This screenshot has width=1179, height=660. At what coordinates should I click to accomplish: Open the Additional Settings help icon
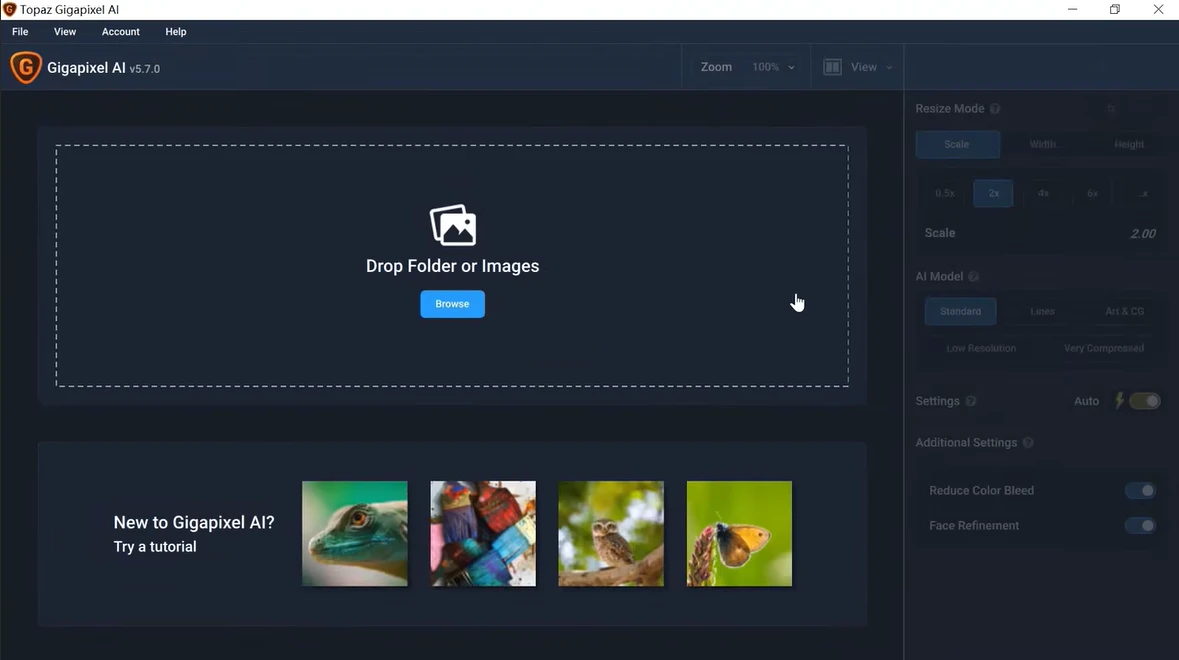coord(1028,443)
